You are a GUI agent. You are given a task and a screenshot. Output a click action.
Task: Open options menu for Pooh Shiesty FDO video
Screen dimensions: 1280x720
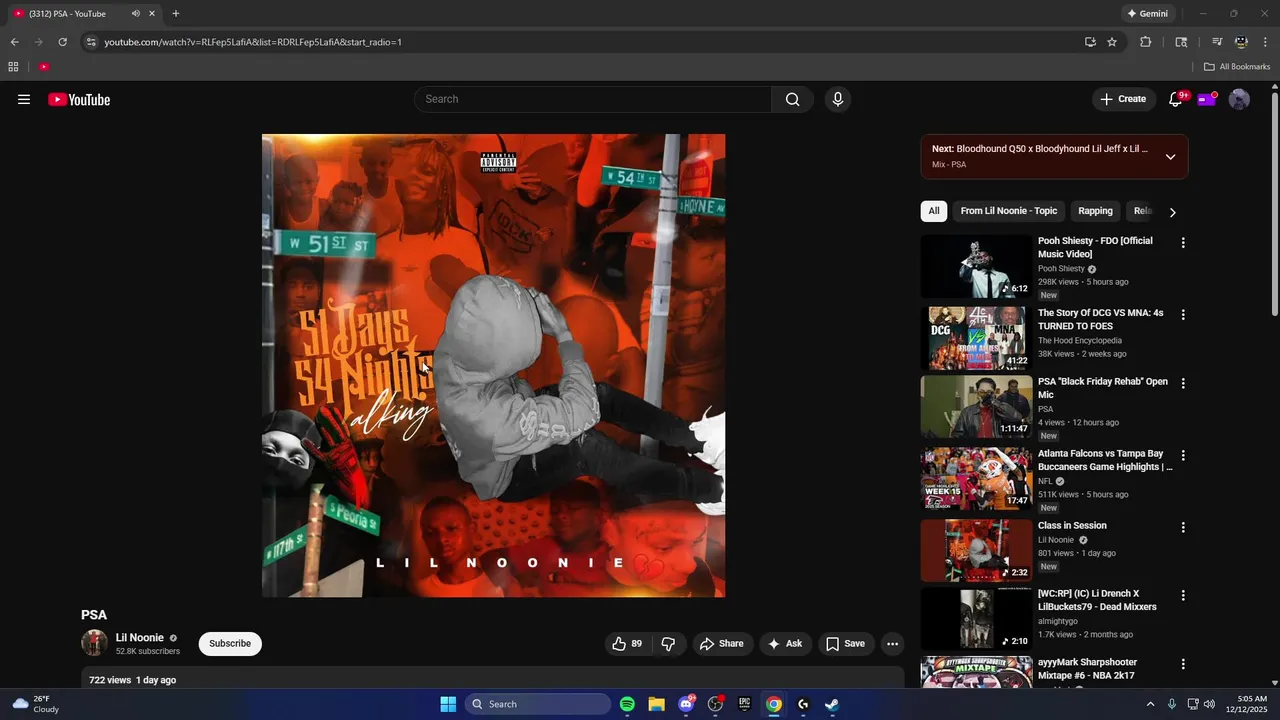pos(1183,242)
